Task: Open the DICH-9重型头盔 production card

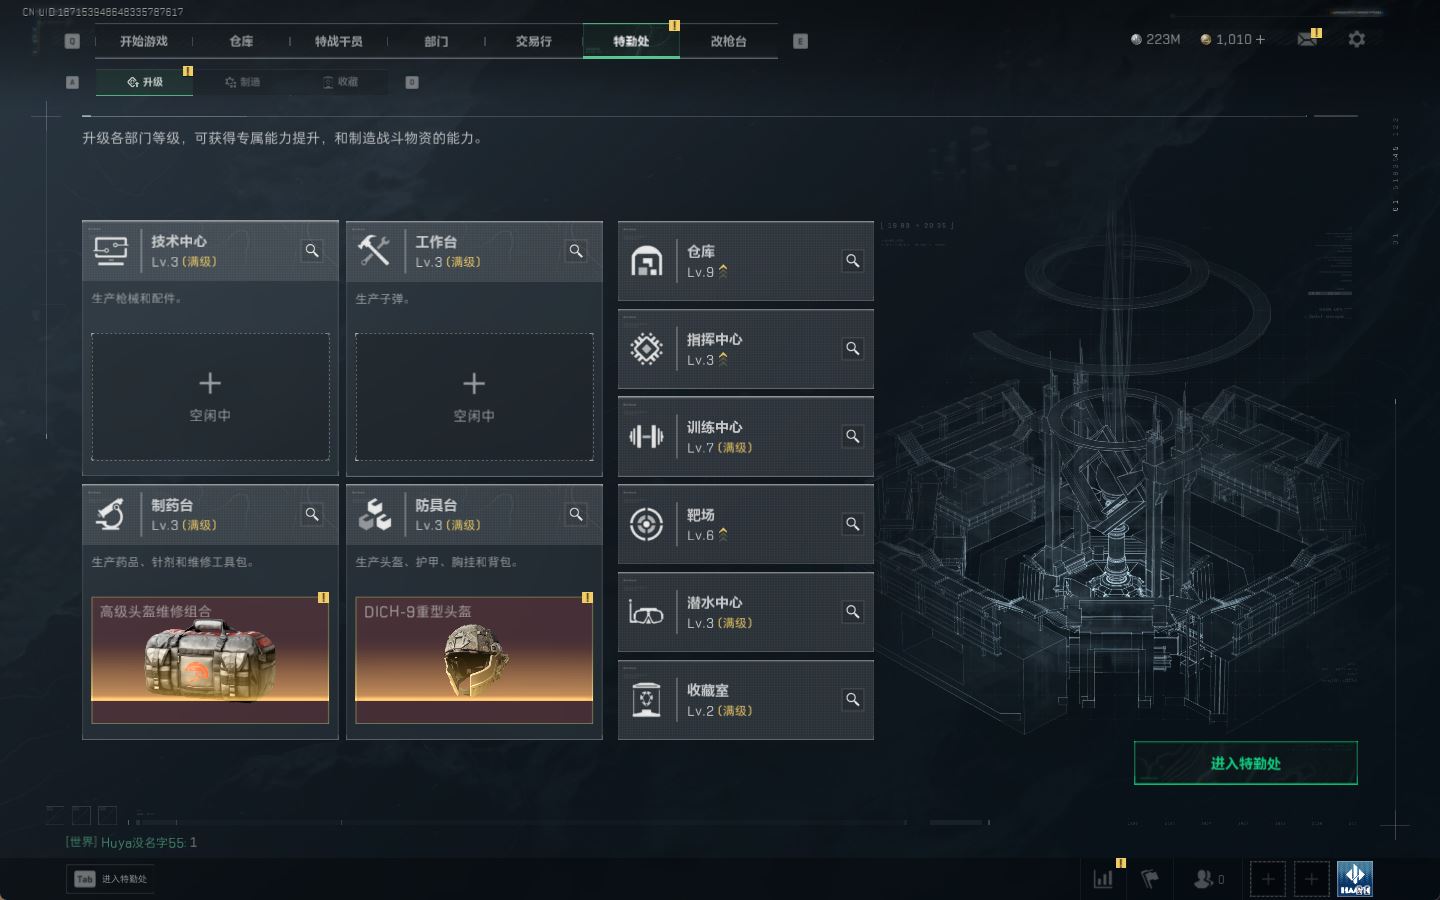Action: (474, 660)
